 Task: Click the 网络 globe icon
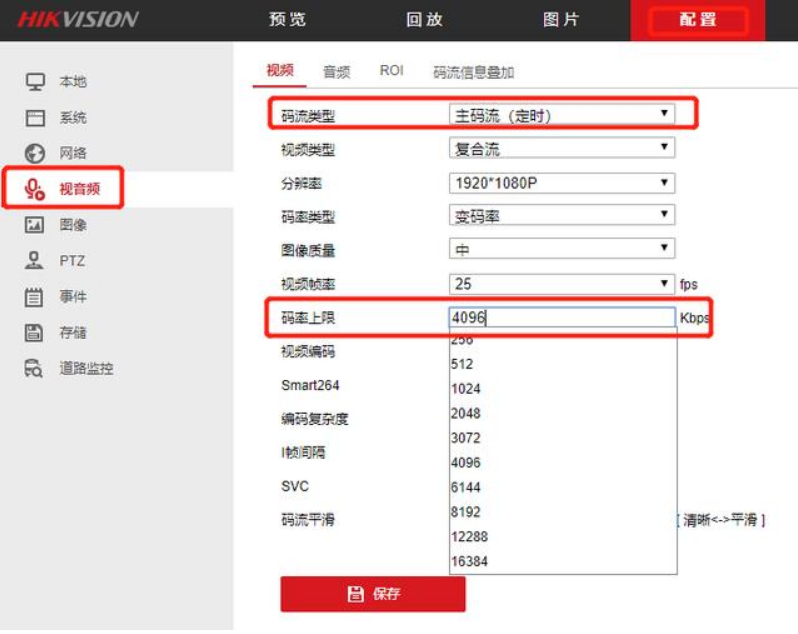click(x=35, y=153)
